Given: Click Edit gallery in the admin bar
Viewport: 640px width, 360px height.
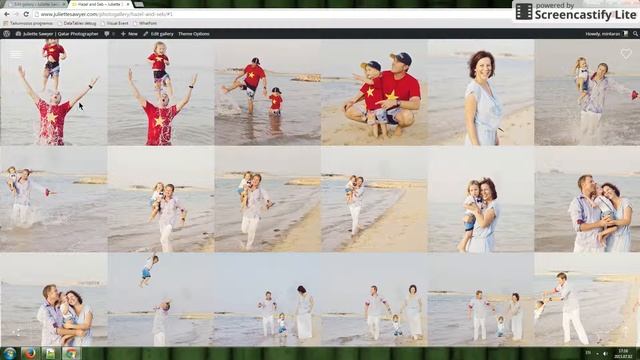Looking at the screenshot, I should pyautogui.click(x=158, y=34).
